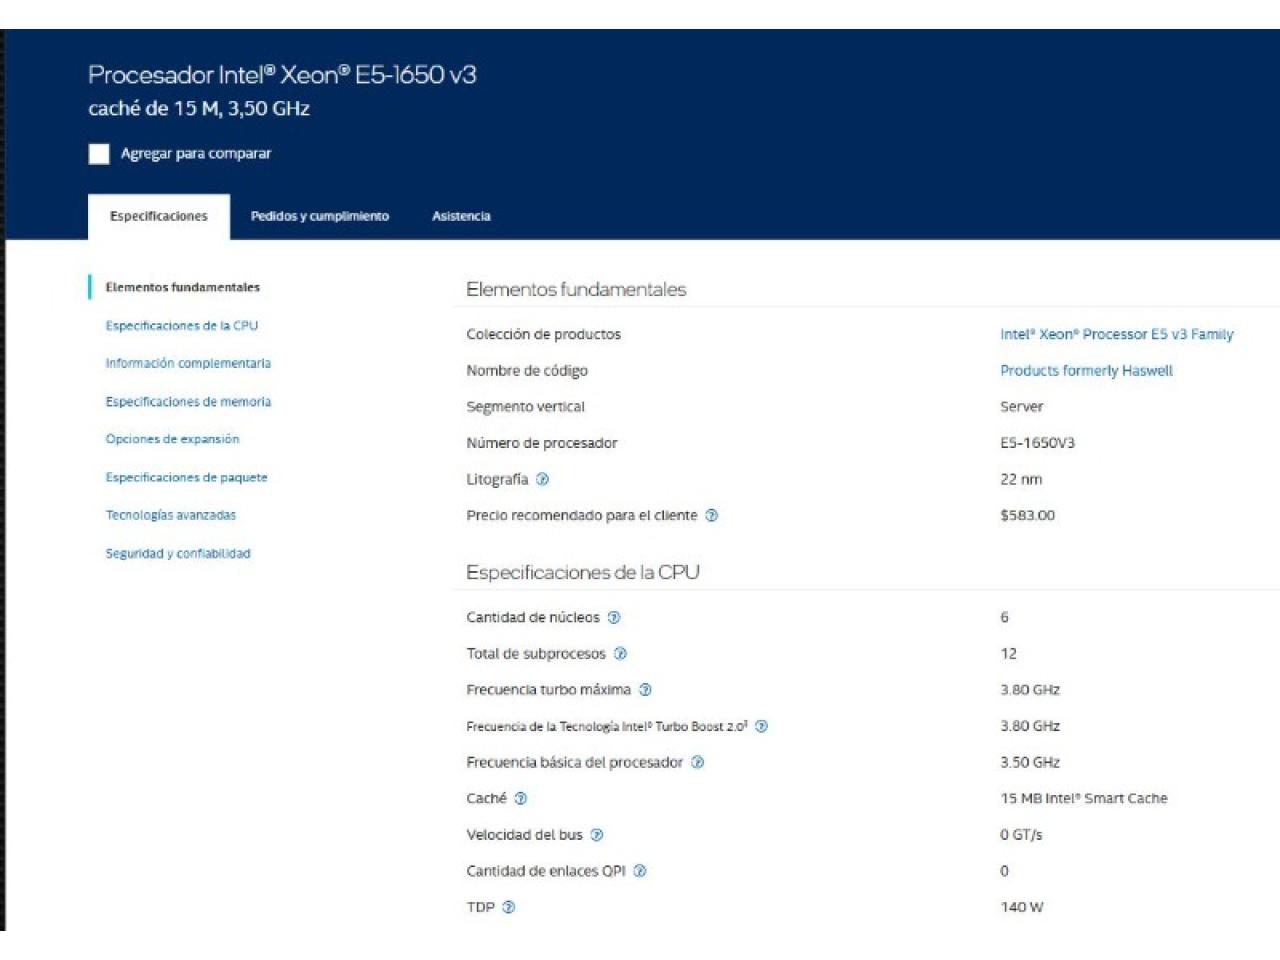The height and width of the screenshot is (960, 1280).
Task: Select Elementos fundamentales in the sidebar
Action: point(182,287)
